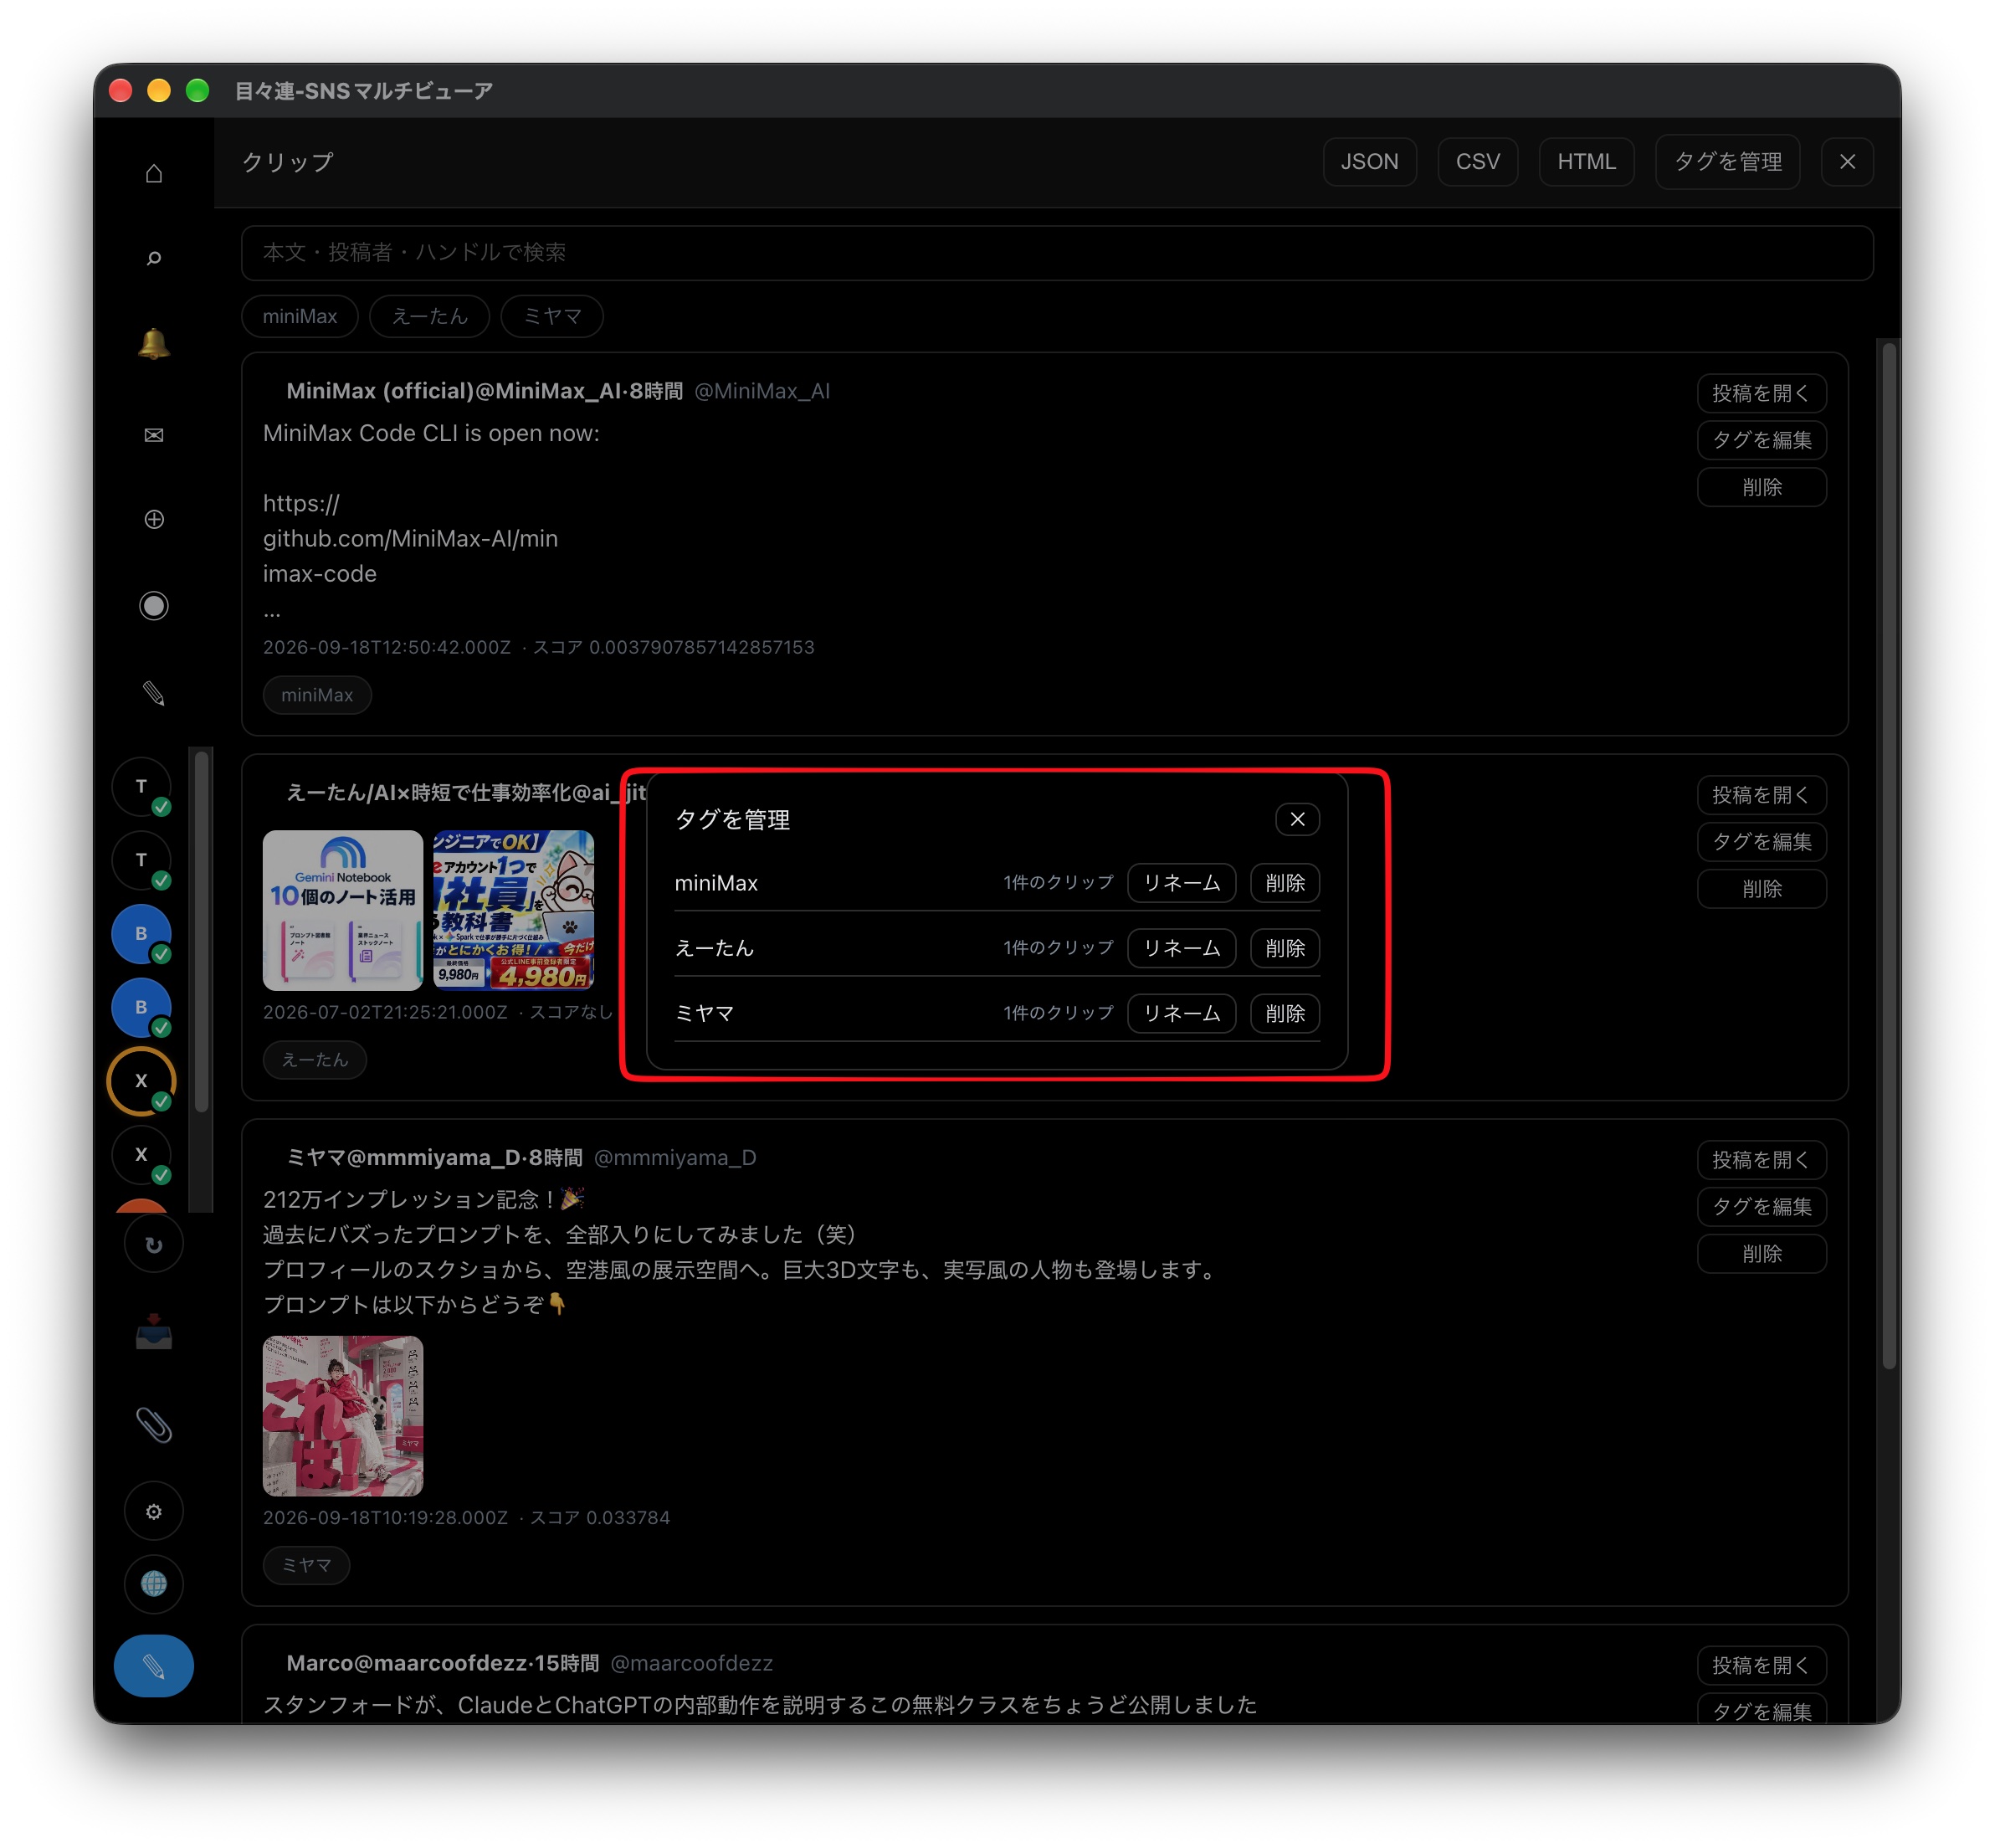
Task: Rename the えーたん tag
Action: coord(1181,948)
